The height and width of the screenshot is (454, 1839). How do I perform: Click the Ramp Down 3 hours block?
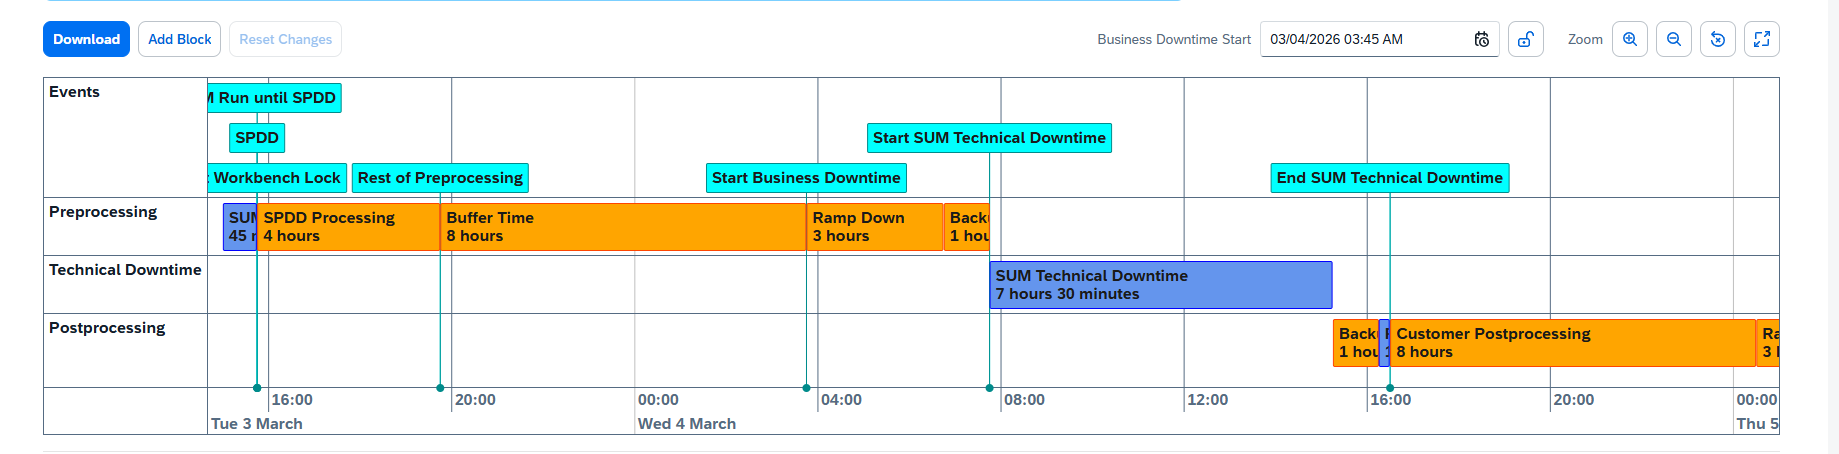(x=874, y=227)
